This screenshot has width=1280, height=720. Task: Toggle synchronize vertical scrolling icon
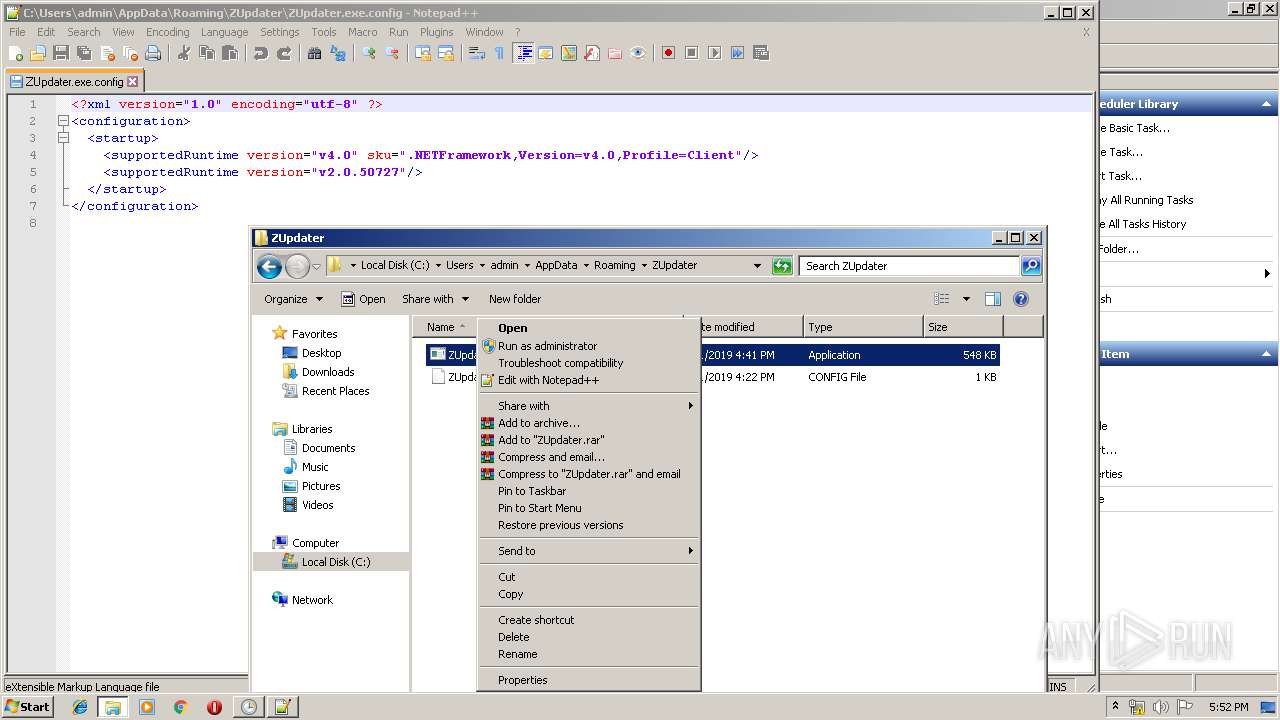click(422, 53)
